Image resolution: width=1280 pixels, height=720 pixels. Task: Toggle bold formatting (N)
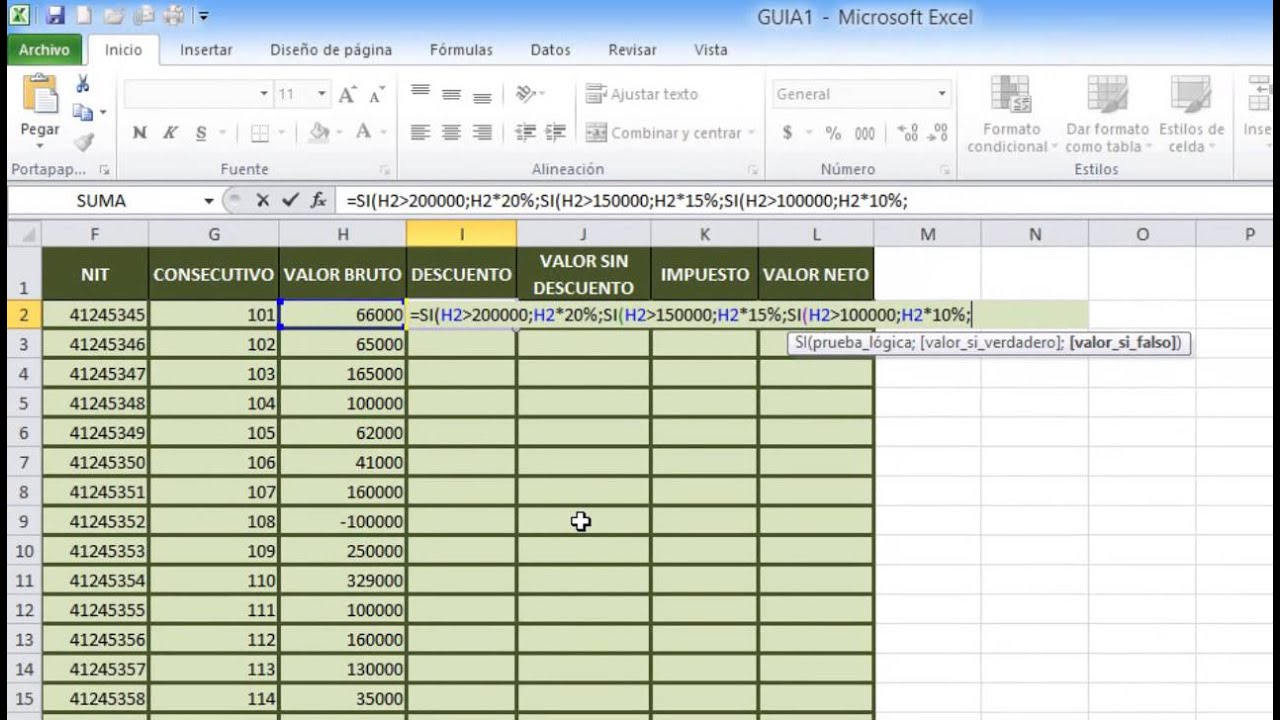pyautogui.click(x=140, y=133)
